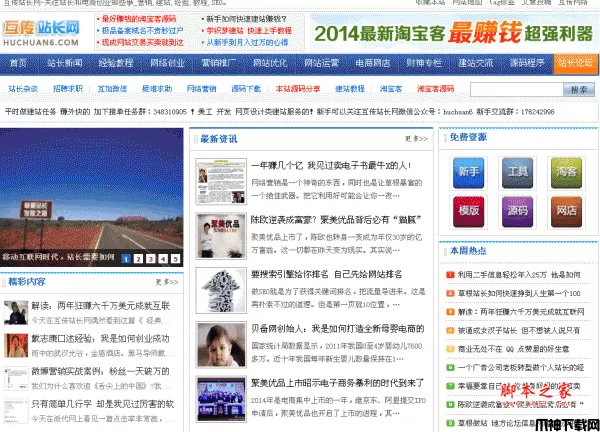Click top link 最好赚钱的淘宝客源码

(139, 19)
